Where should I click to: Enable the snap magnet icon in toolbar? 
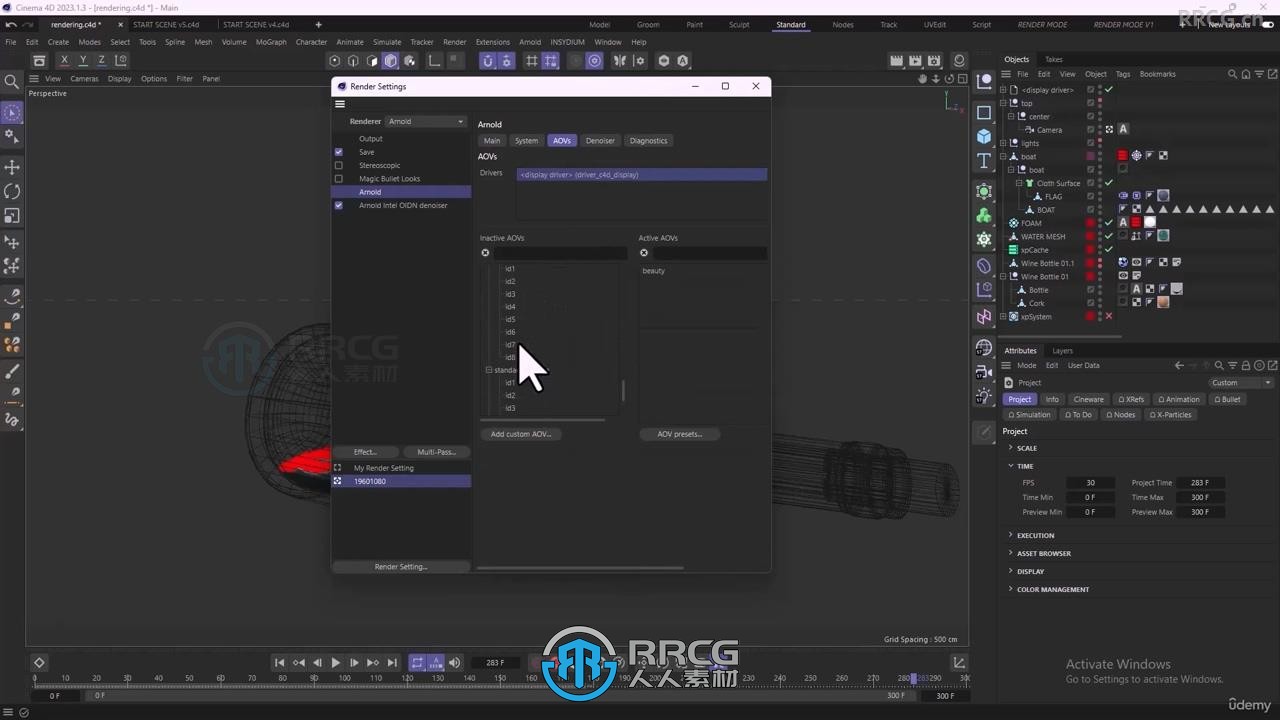pyautogui.click(x=487, y=61)
